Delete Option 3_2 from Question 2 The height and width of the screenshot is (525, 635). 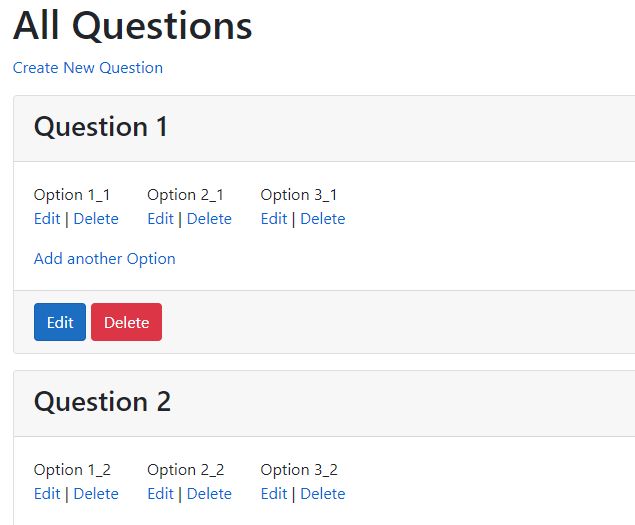pyautogui.click(x=323, y=494)
